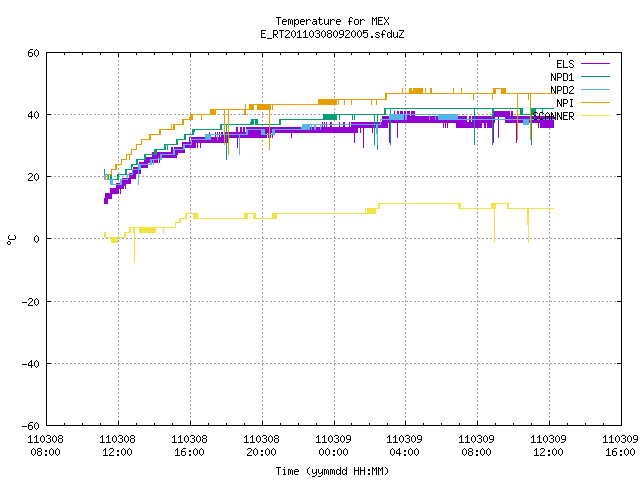This screenshot has width=640, height=480.
Task: Click the SCANNER legend label
Action: pos(553,116)
